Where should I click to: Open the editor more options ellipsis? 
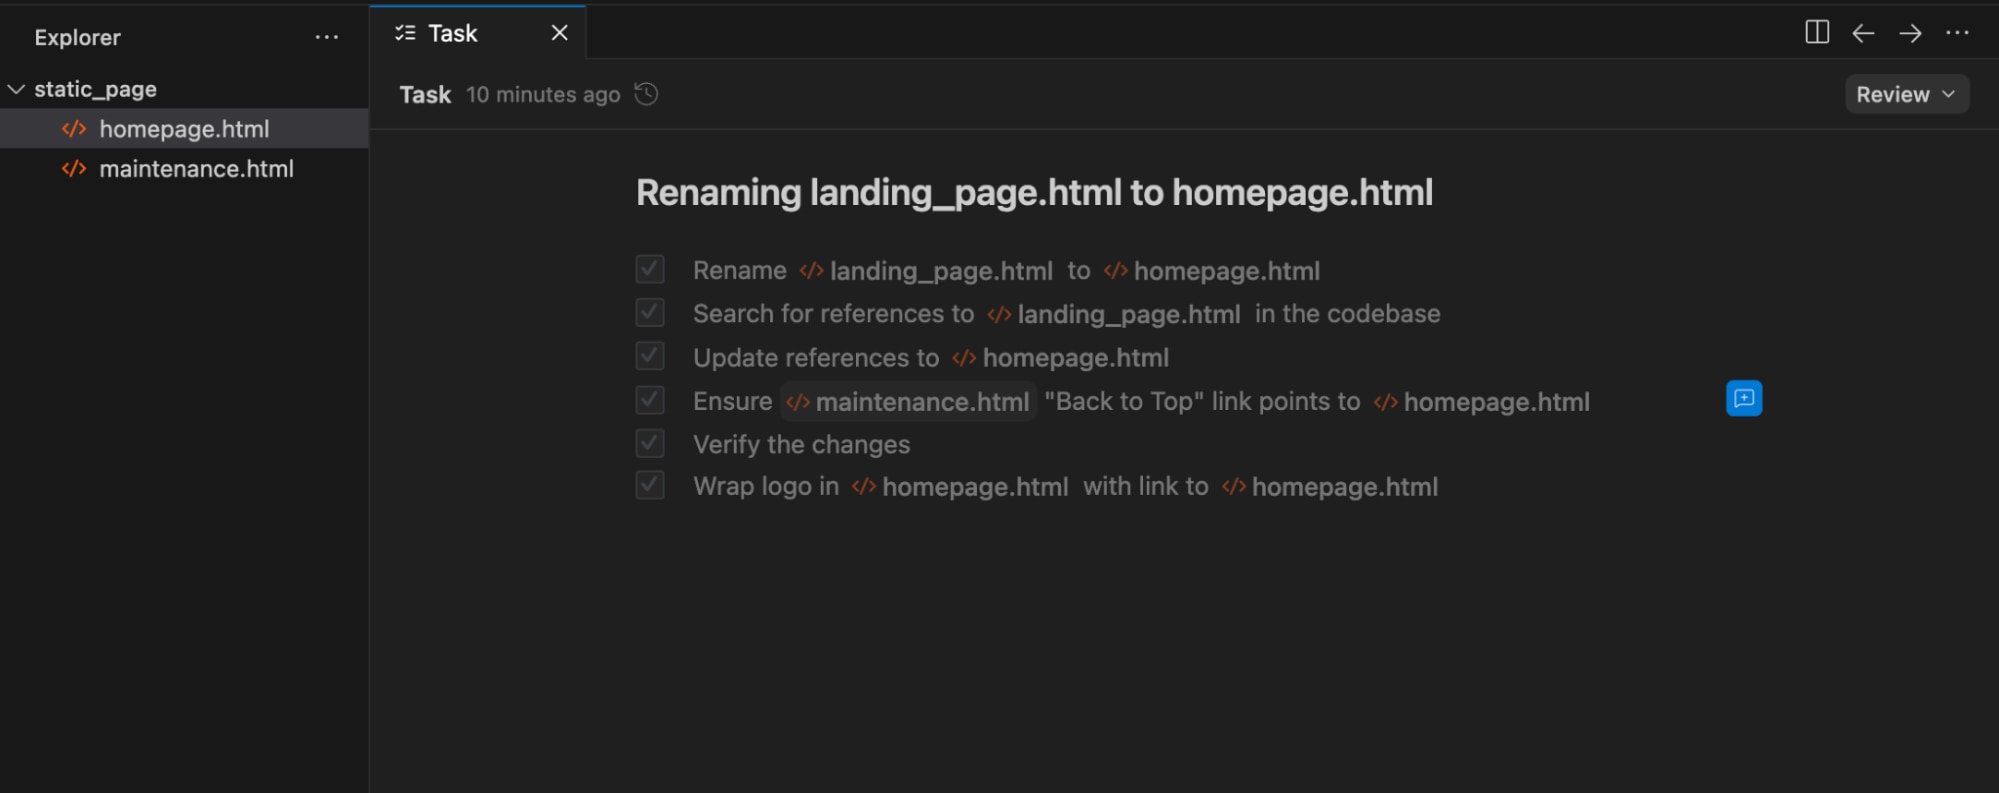tap(1957, 33)
